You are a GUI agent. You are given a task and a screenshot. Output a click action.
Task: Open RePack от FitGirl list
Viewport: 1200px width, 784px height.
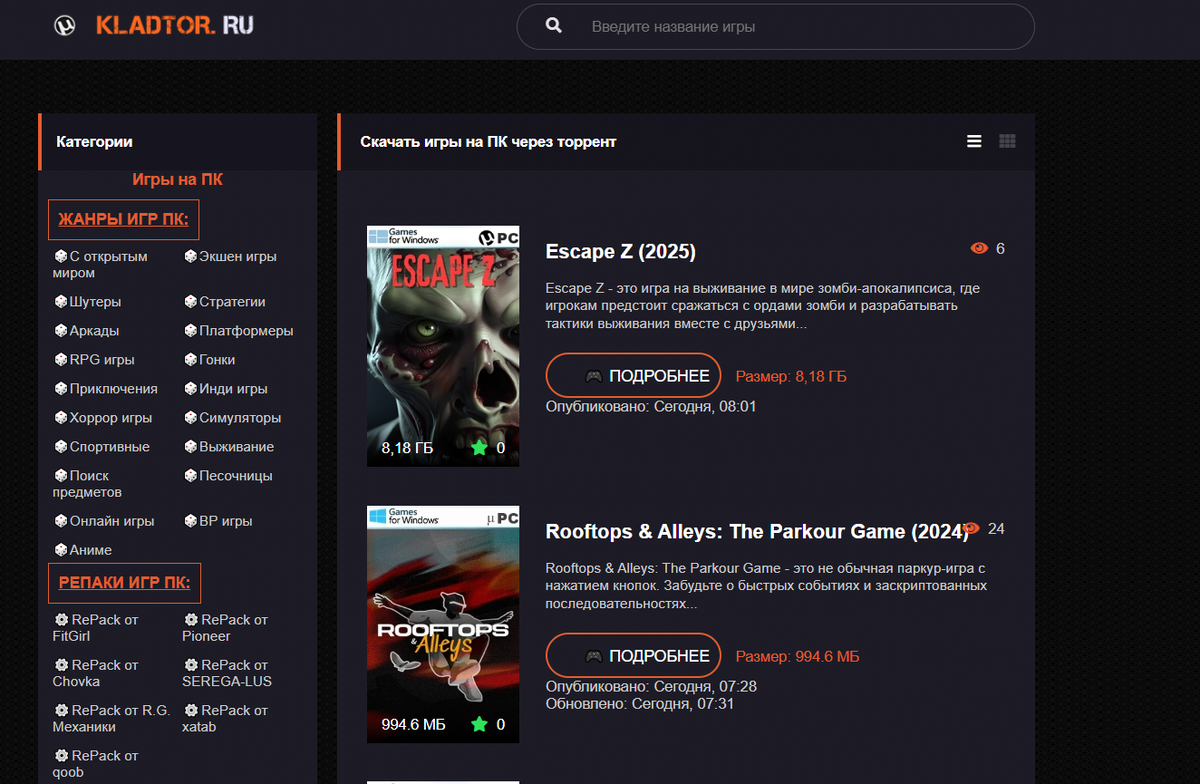[95, 628]
